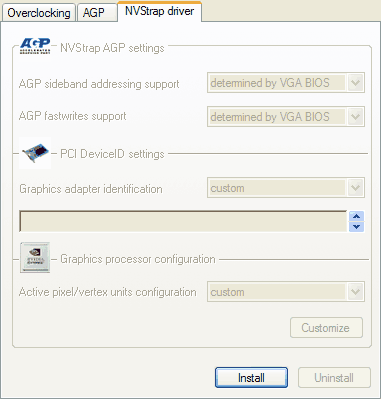Click the Uninstall button

(334, 378)
